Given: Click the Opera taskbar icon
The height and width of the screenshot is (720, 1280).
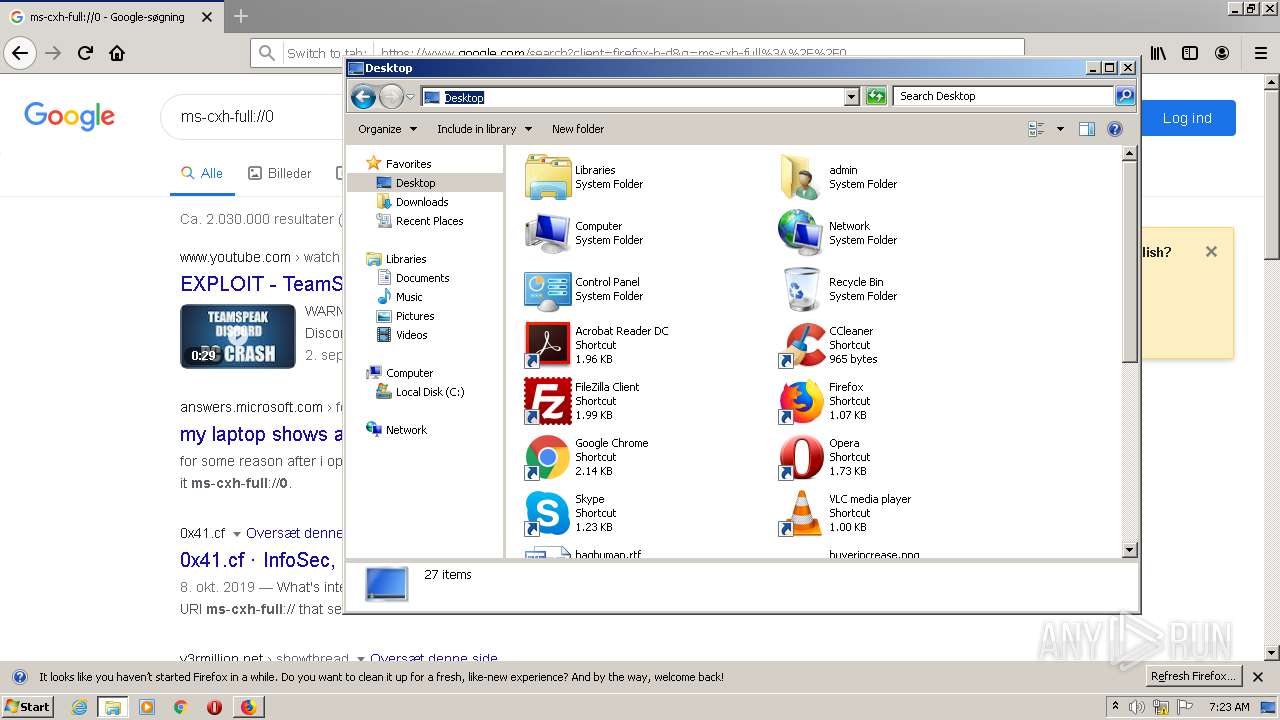Looking at the screenshot, I should click(x=214, y=707).
